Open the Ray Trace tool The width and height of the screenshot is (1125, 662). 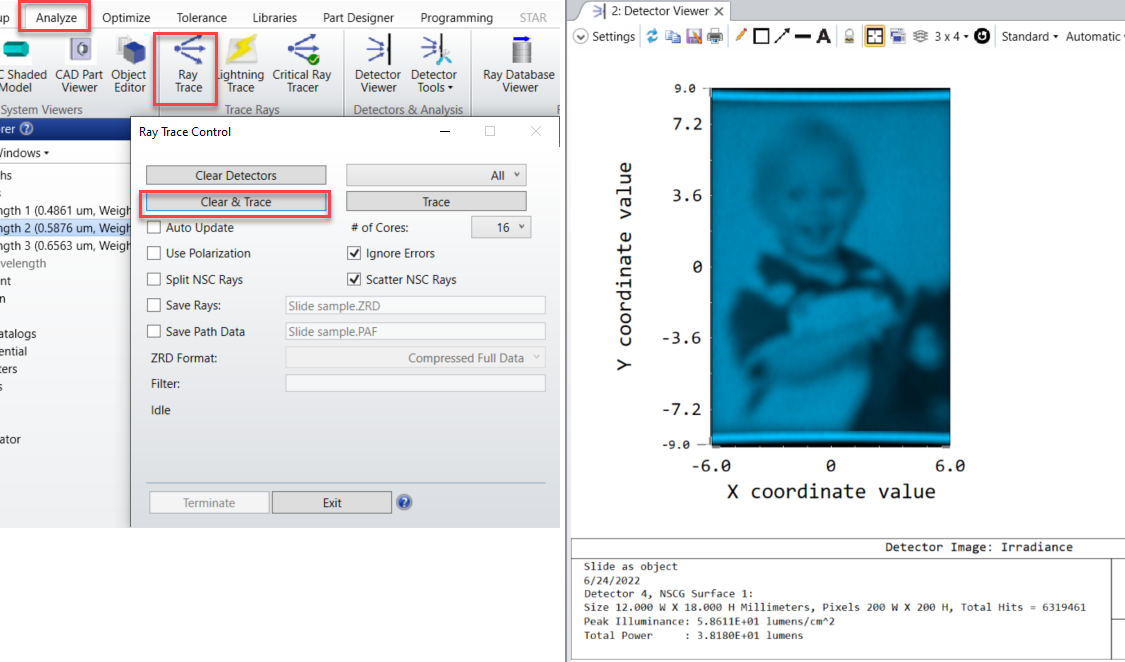point(188,67)
